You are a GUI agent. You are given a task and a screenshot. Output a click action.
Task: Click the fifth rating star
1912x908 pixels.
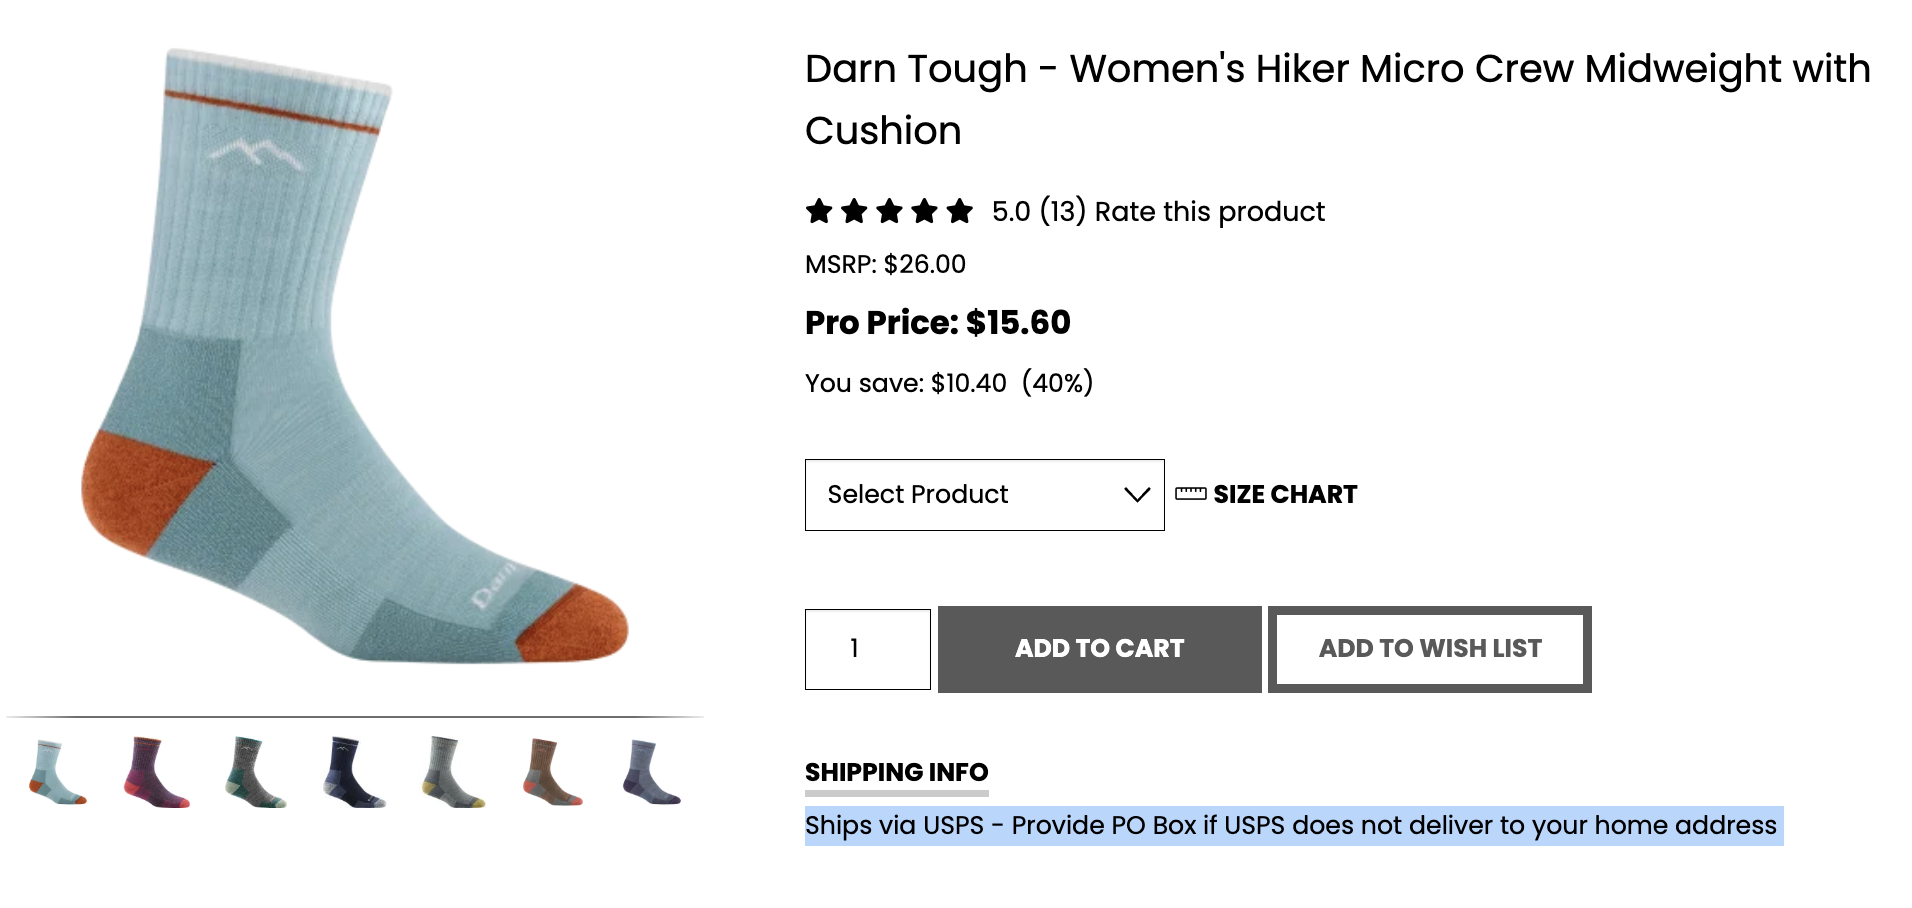point(960,211)
